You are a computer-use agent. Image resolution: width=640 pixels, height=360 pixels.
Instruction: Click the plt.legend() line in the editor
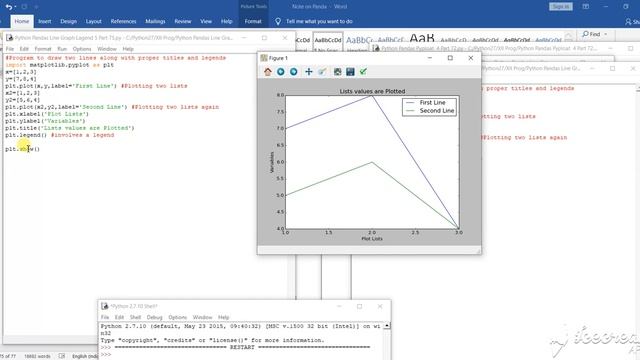tap(60, 135)
